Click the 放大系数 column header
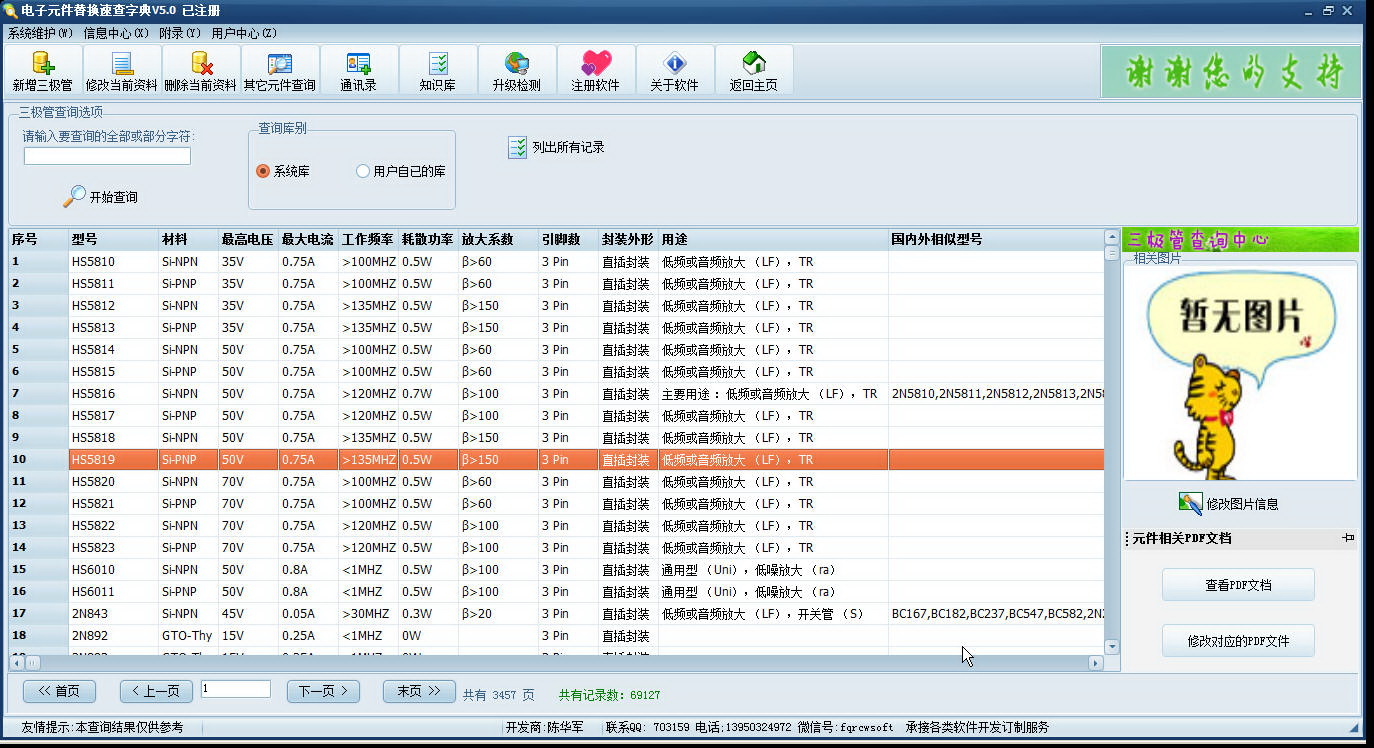The width and height of the screenshot is (1374, 748). (x=498, y=240)
